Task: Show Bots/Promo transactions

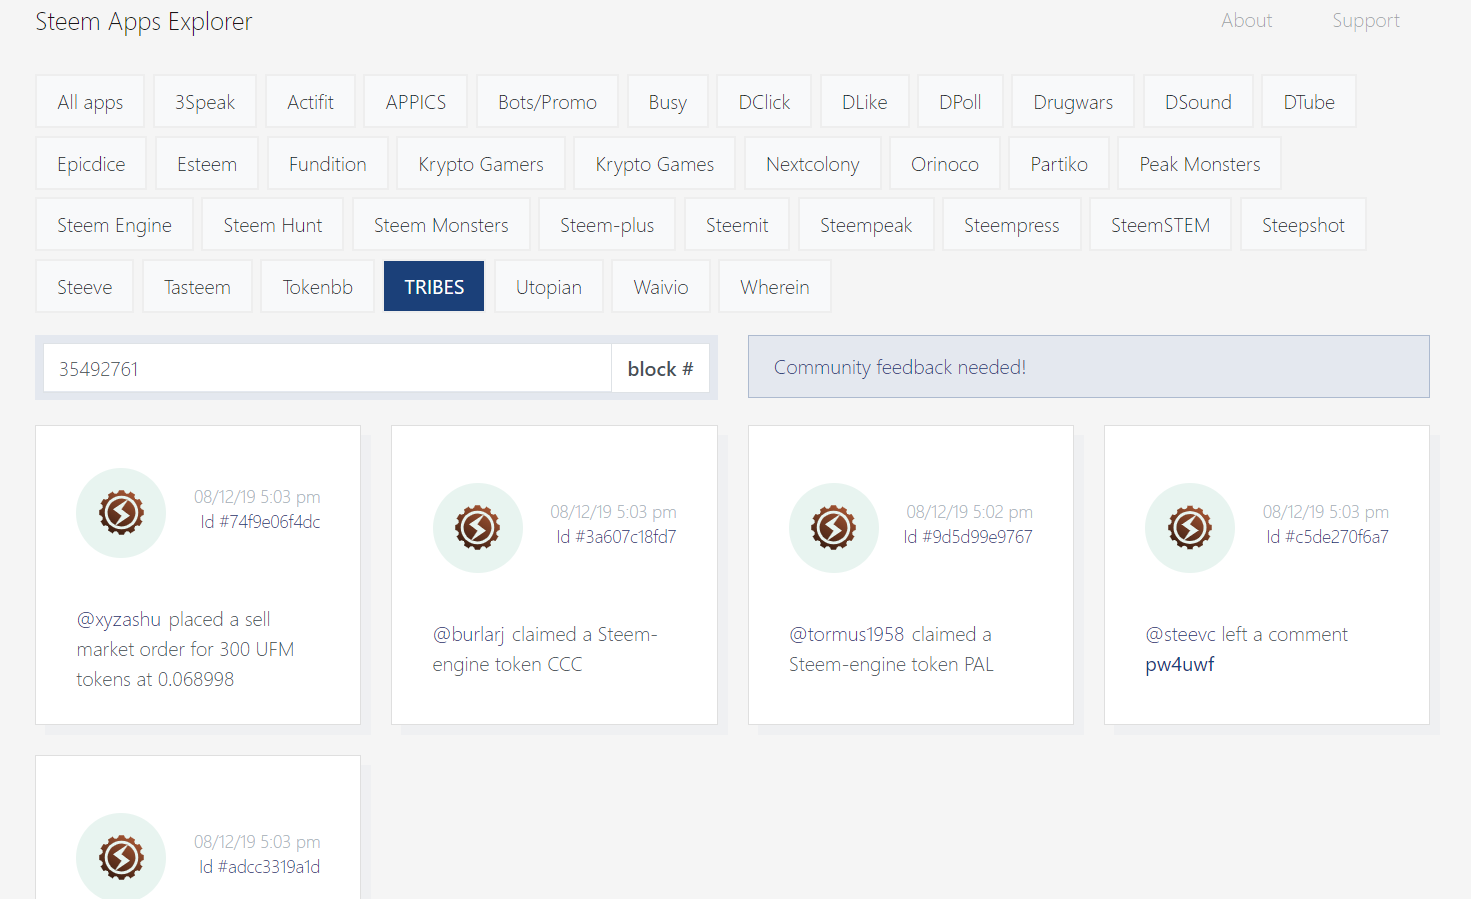Action: coord(547,102)
